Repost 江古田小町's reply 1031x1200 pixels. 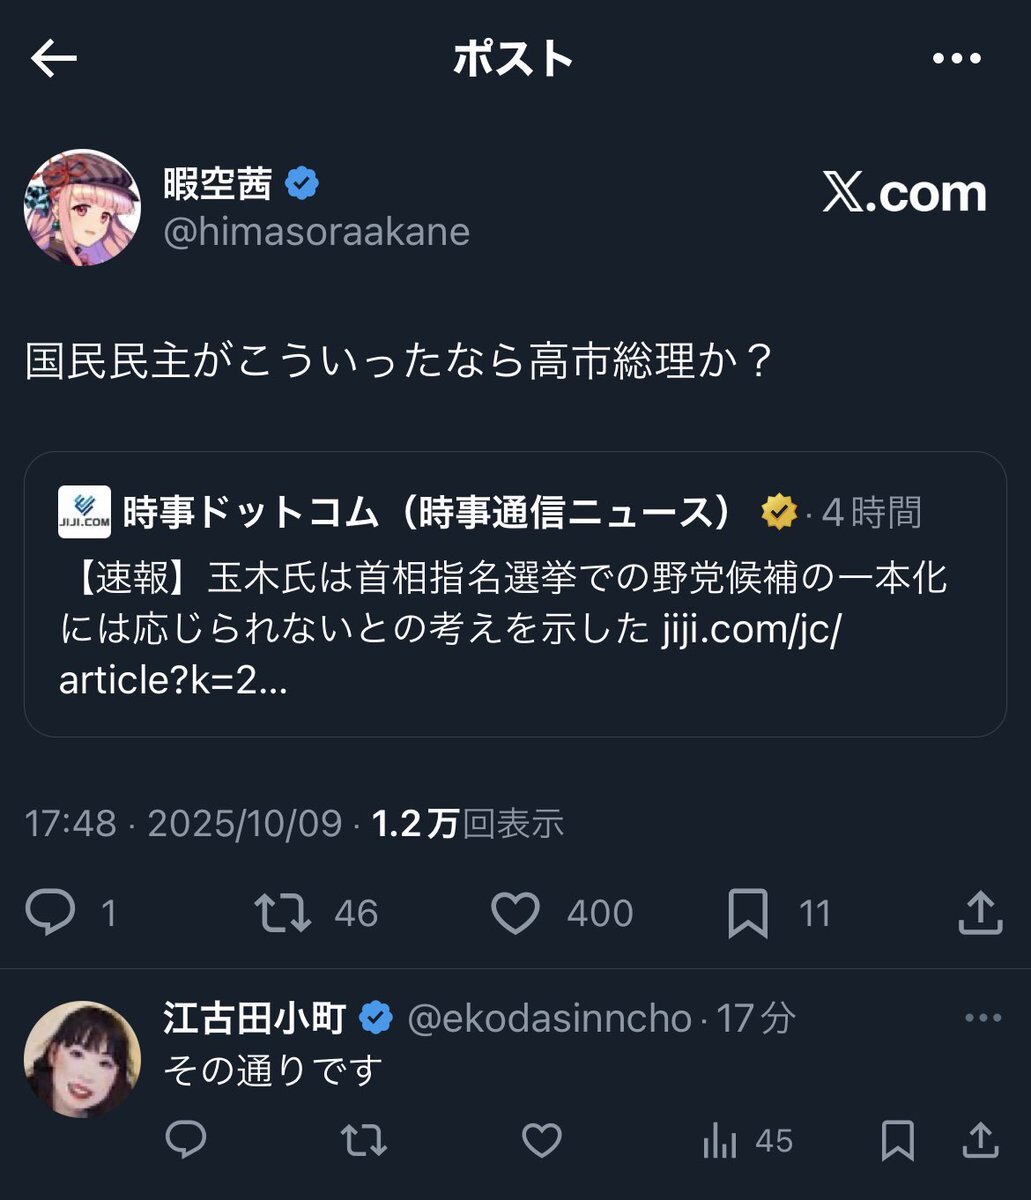pyautogui.click(x=363, y=1140)
